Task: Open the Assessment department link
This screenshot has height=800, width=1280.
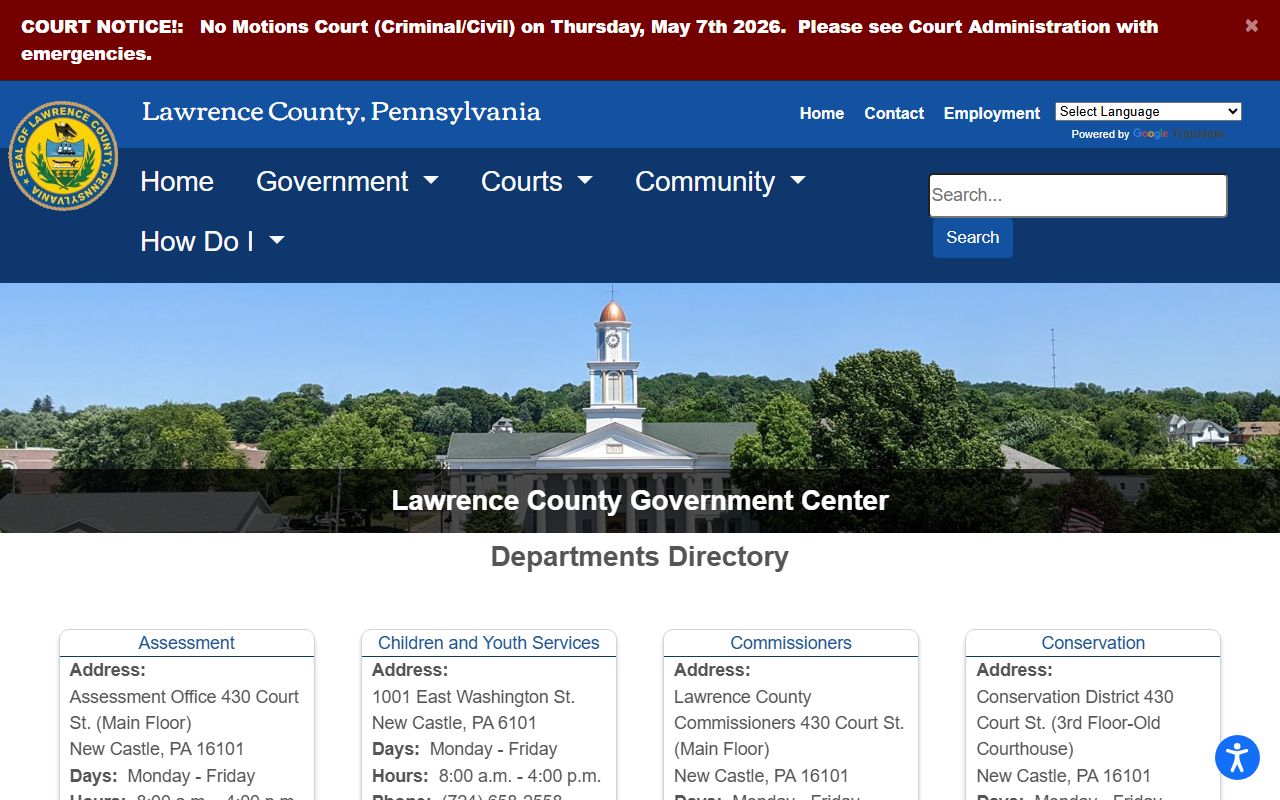Action: pyautogui.click(x=187, y=643)
